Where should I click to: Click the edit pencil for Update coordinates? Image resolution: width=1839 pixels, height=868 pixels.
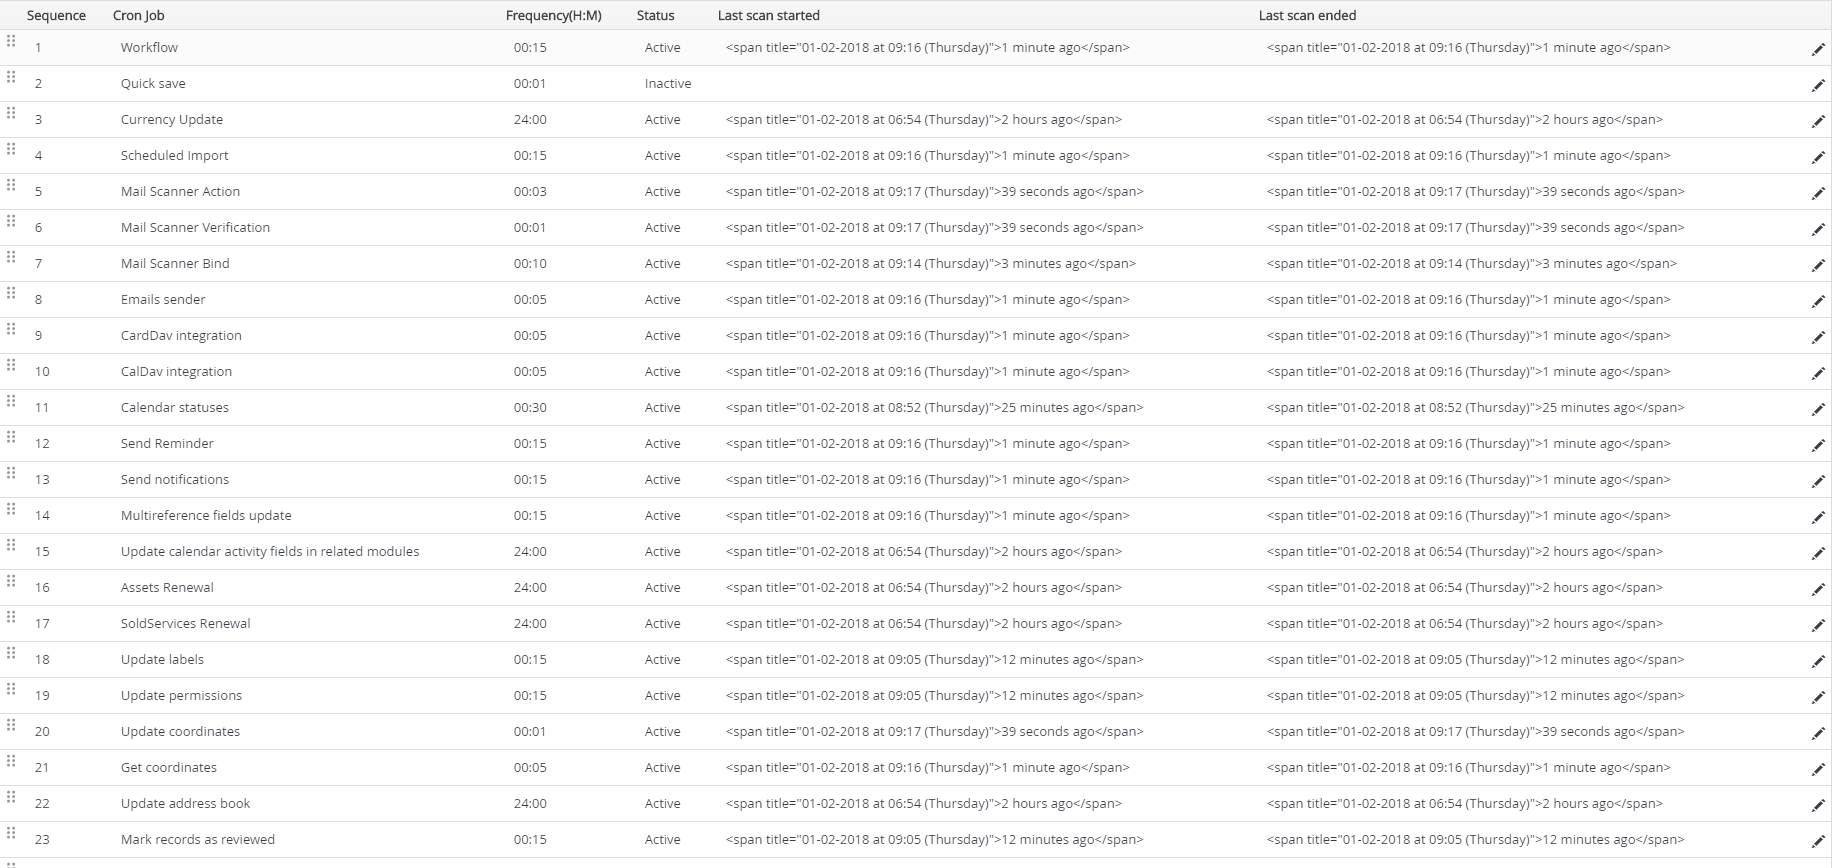click(x=1818, y=733)
